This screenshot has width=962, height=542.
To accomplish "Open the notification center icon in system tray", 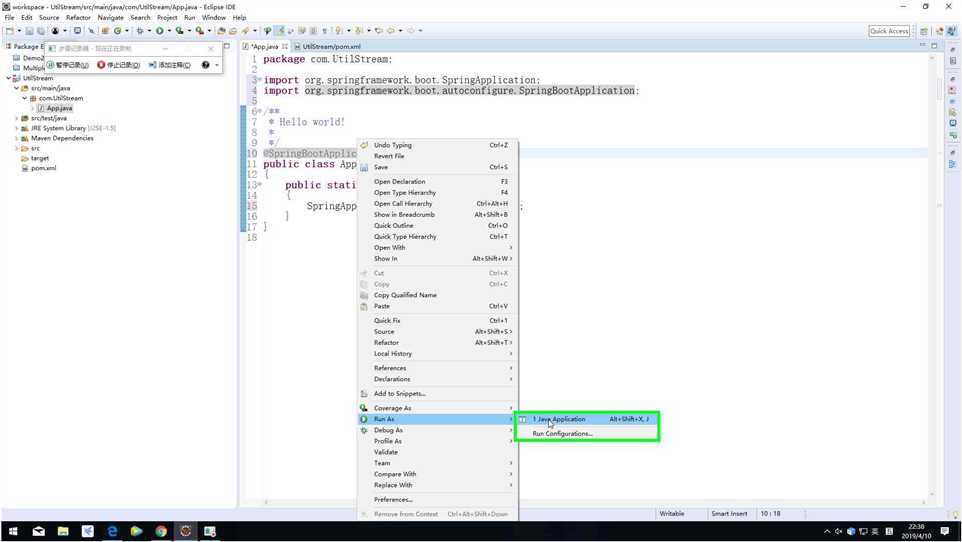I will [x=945, y=531].
